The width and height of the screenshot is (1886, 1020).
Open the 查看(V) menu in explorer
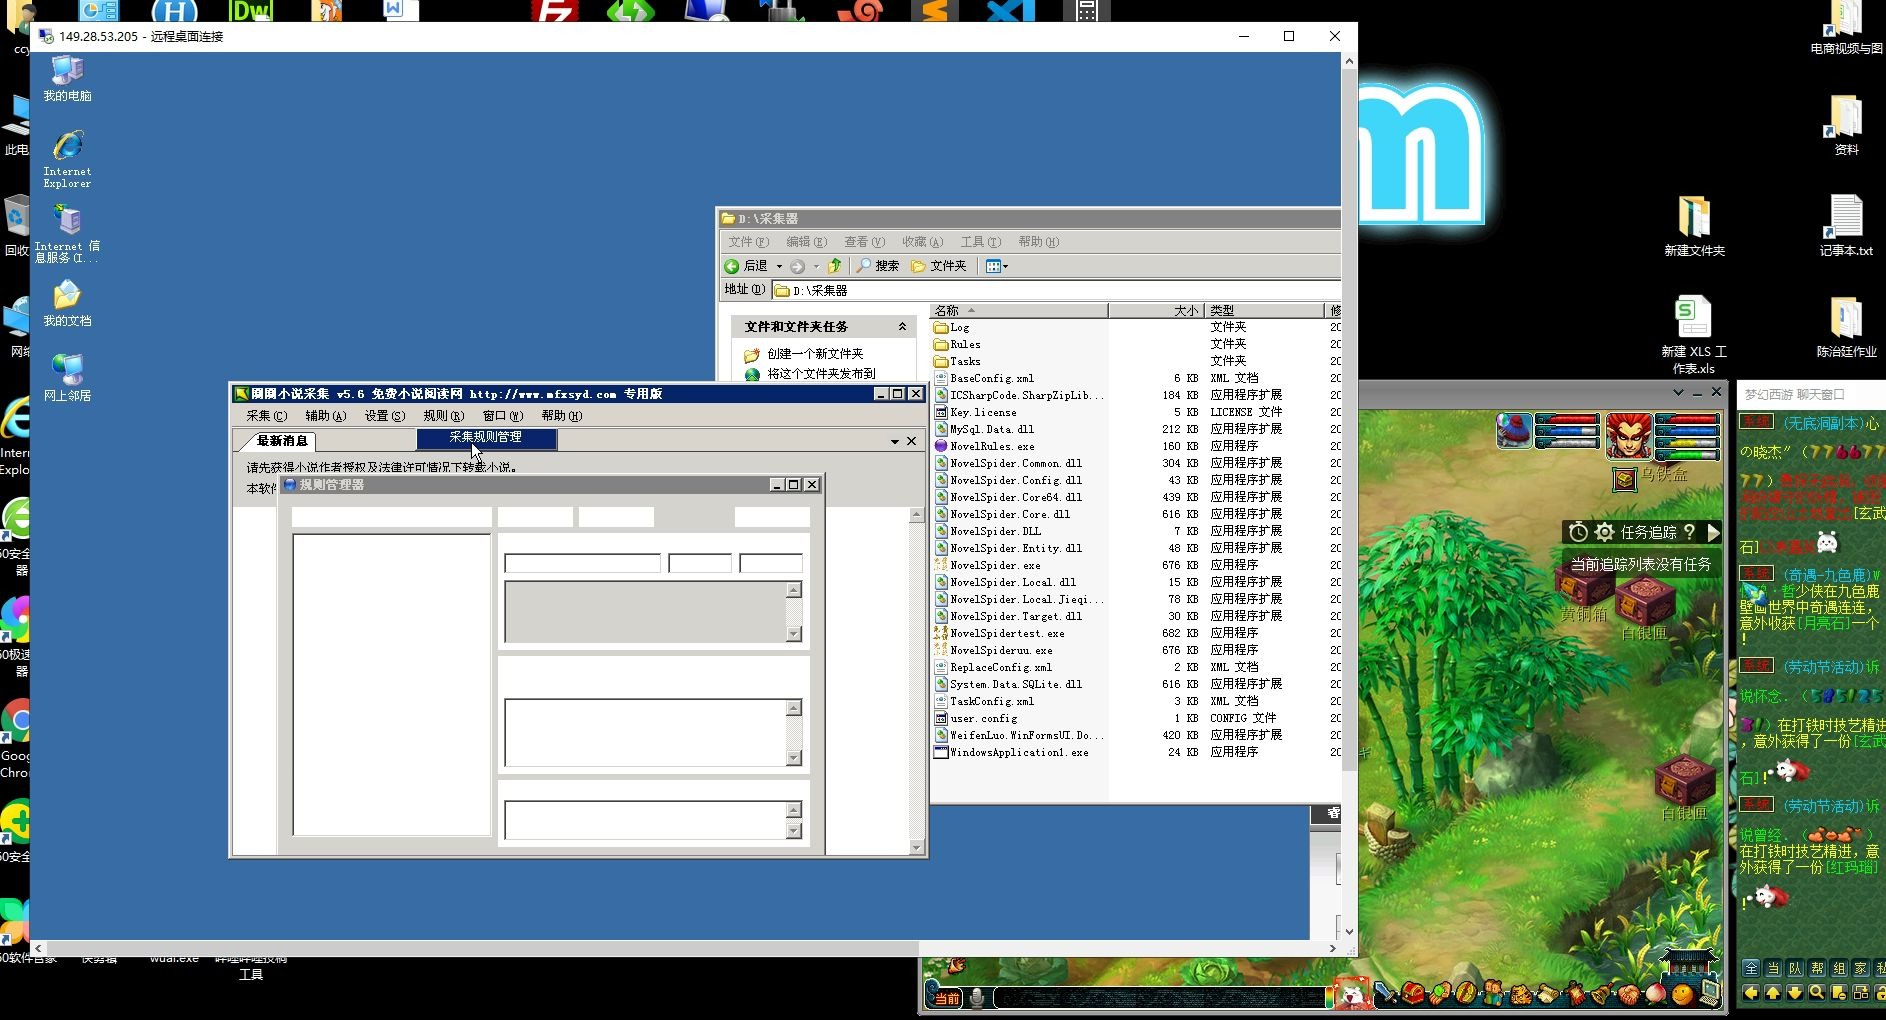[864, 242]
